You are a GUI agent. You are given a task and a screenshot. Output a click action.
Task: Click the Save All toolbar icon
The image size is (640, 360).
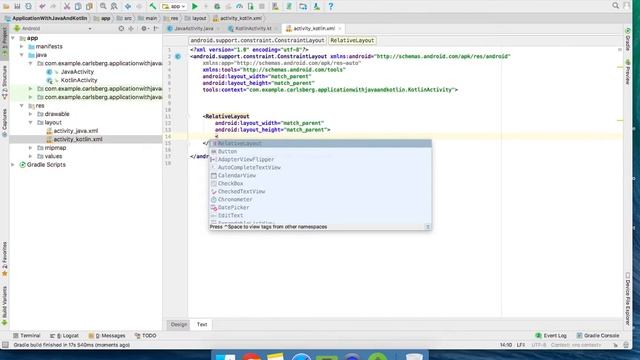(17, 6)
